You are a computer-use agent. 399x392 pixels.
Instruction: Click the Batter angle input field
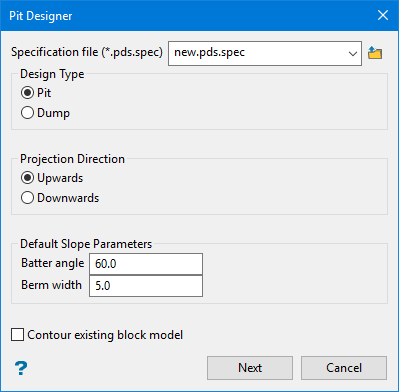coord(146,264)
